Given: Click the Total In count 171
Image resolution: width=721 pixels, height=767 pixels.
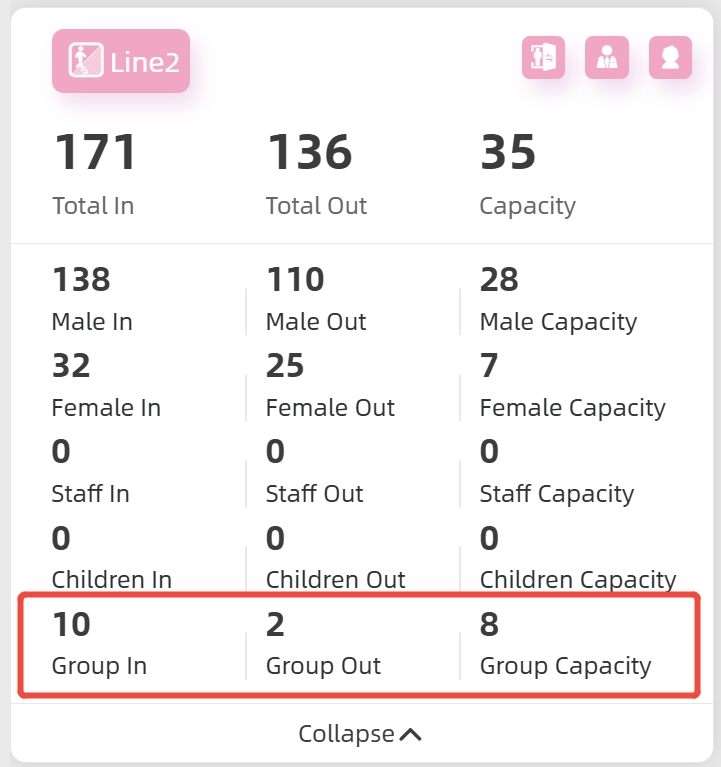Looking at the screenshot, I should (95, 153).
